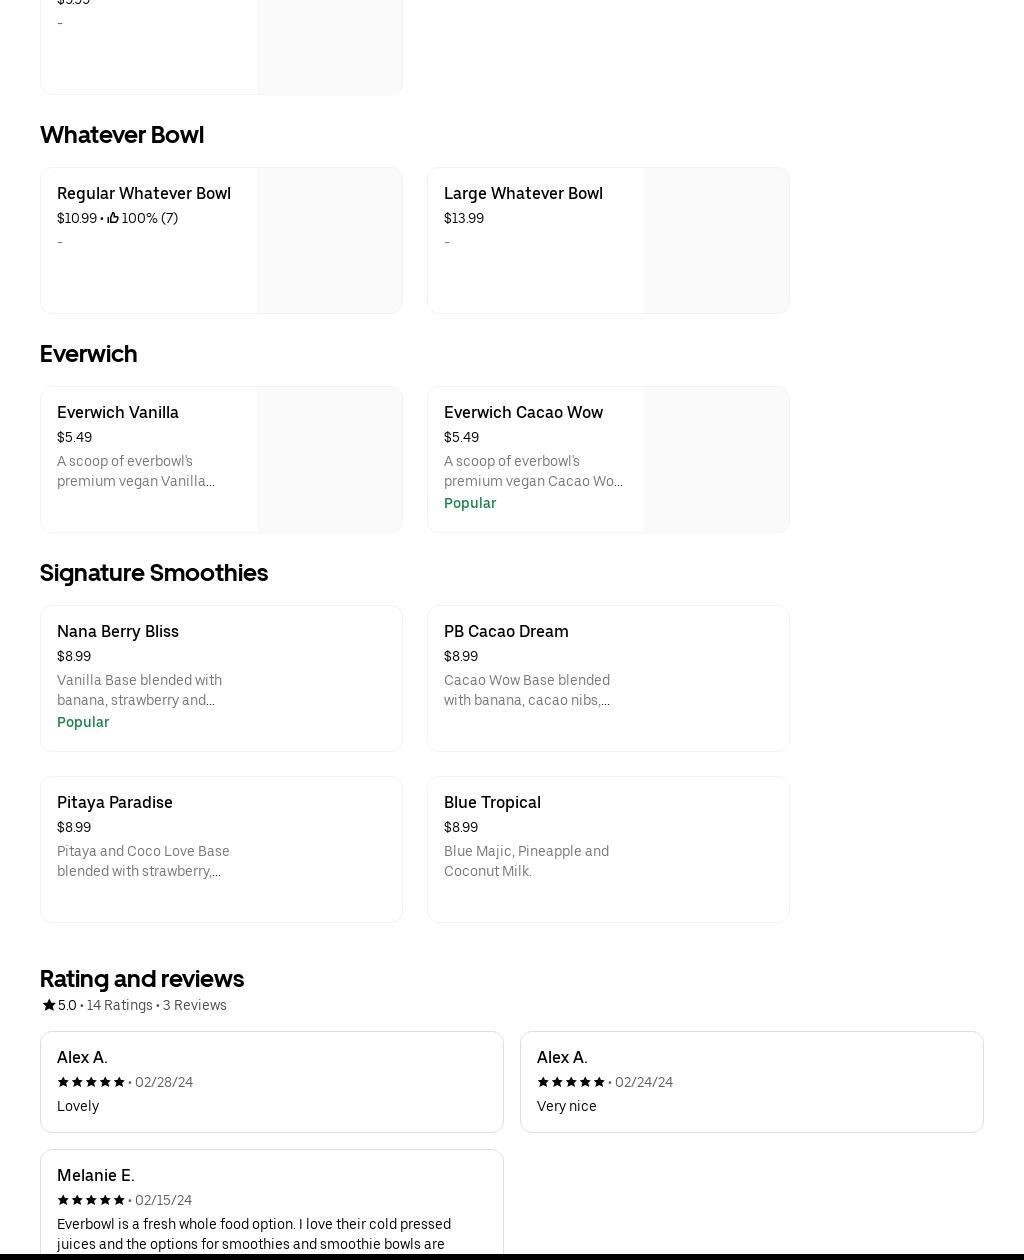
Task: Click Popular tag on Nana Berry Bliss
Action: click(83, 722)
